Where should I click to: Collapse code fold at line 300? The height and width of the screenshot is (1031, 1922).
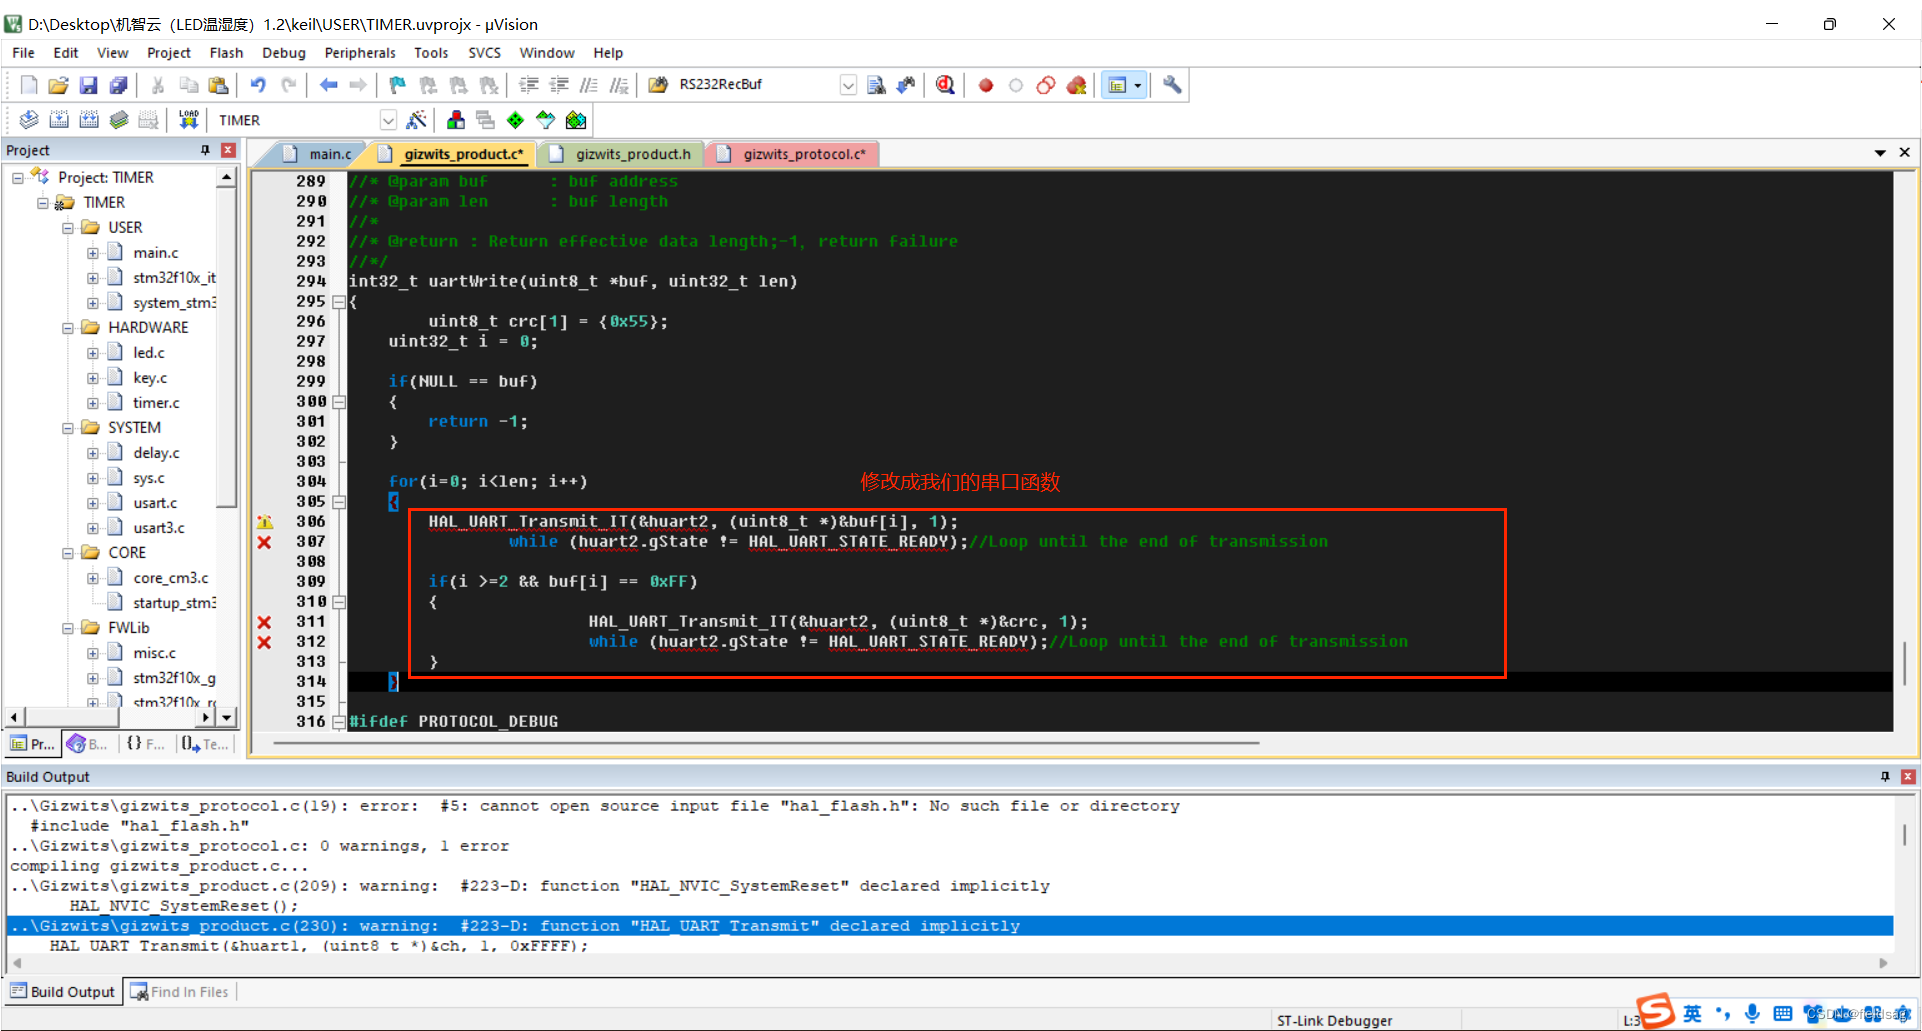[339, 402]
